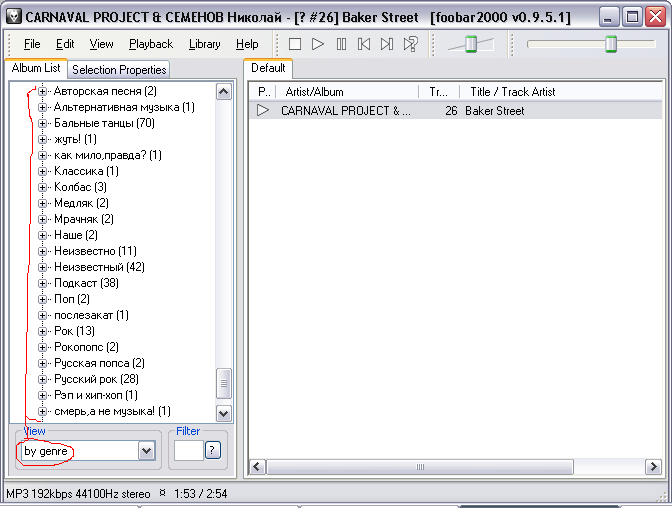672x508 pixels.
Task: Select the Default playlist tab
Action: [x=268, y=68]
